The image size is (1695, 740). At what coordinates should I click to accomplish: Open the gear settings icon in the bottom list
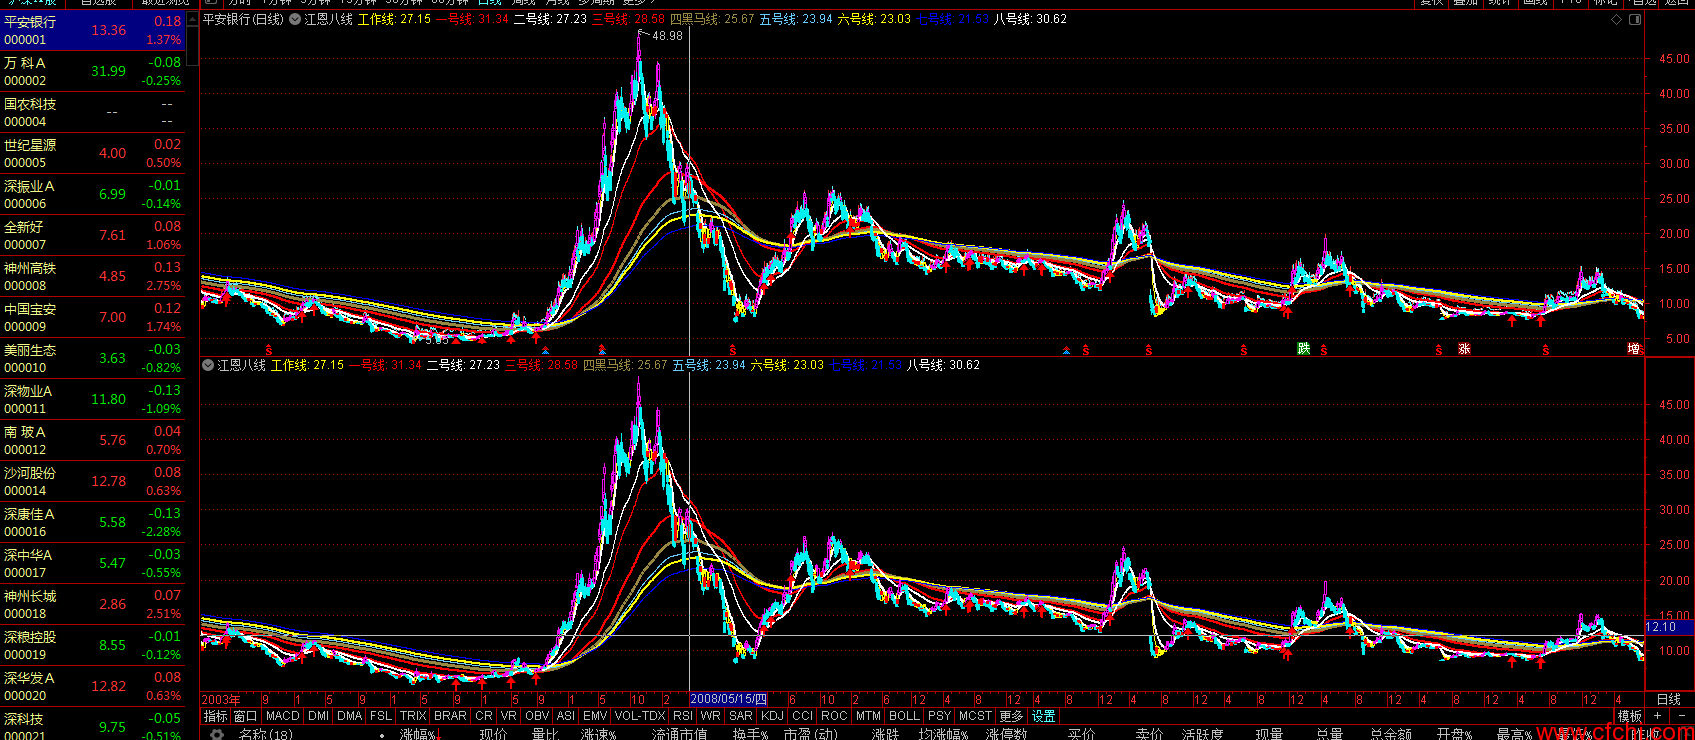click(216, 734)
